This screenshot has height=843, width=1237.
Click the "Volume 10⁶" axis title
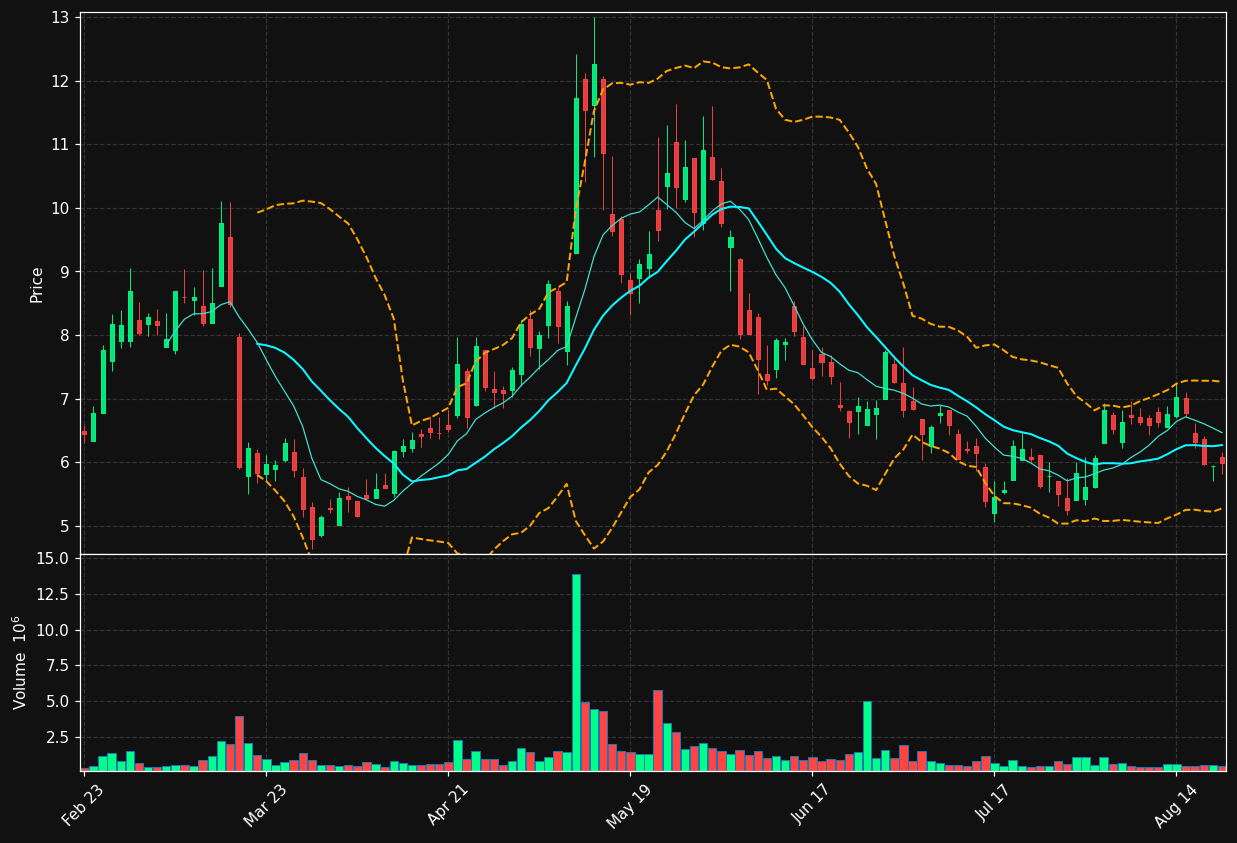point(21,662)
